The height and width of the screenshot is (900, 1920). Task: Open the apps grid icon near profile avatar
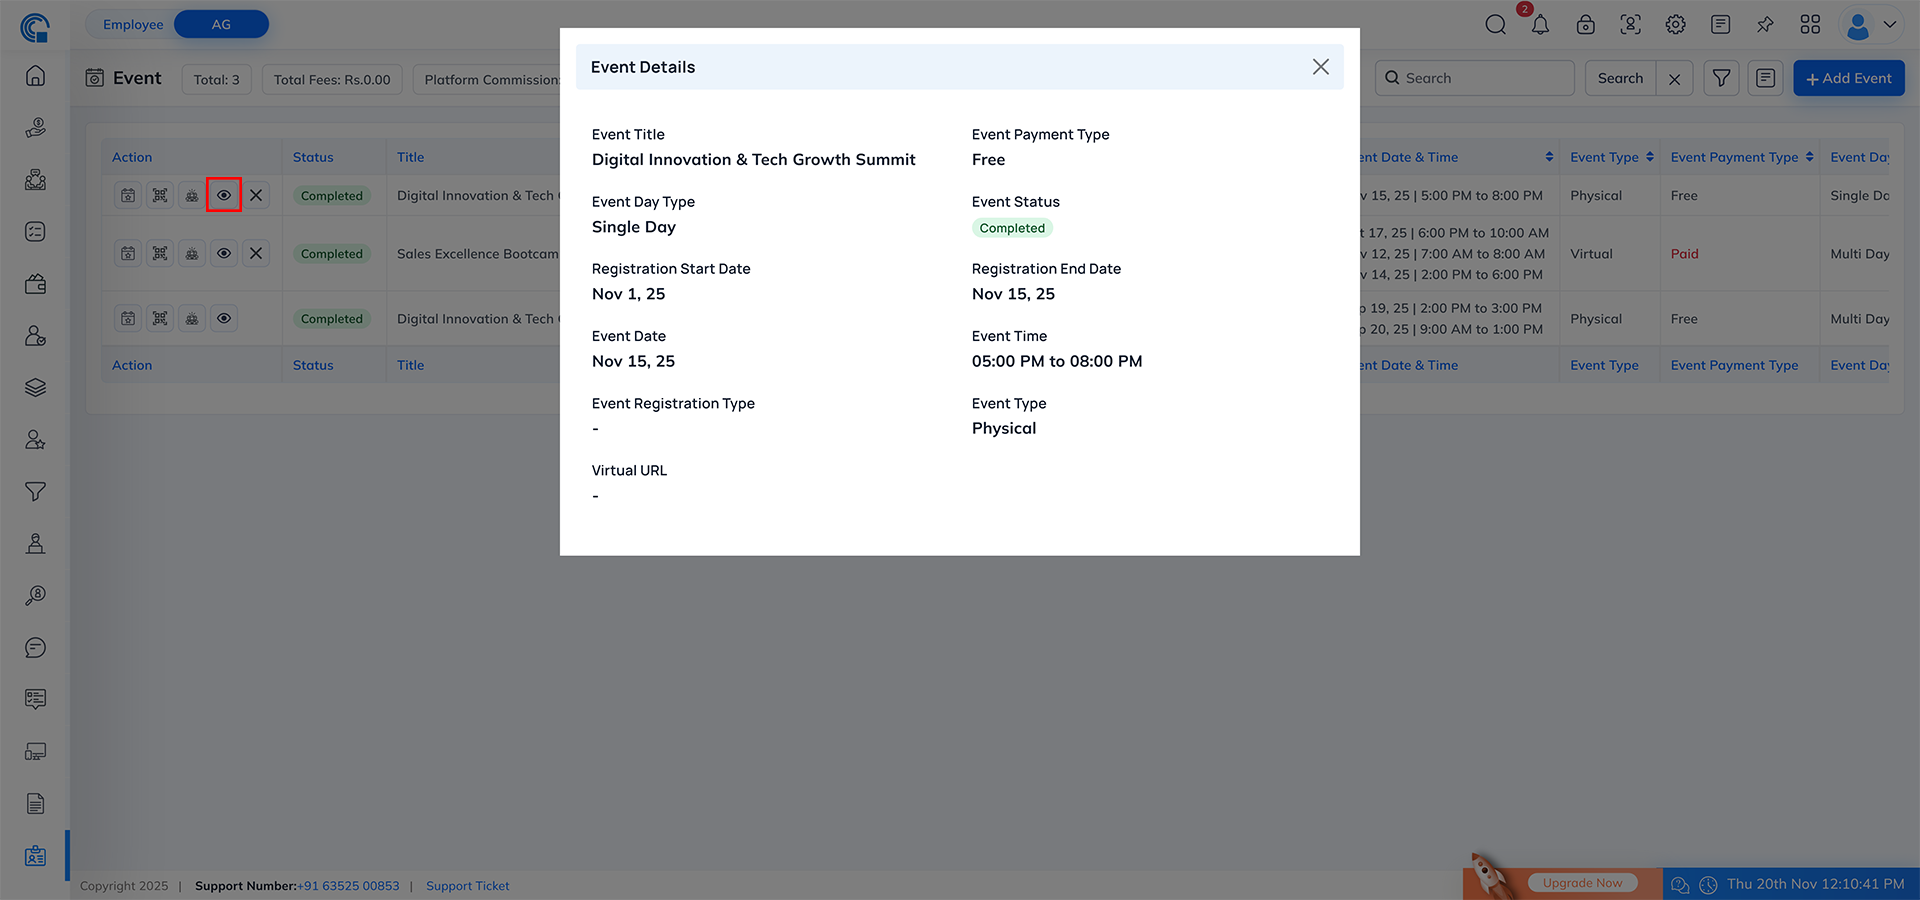click(1810, 24)
